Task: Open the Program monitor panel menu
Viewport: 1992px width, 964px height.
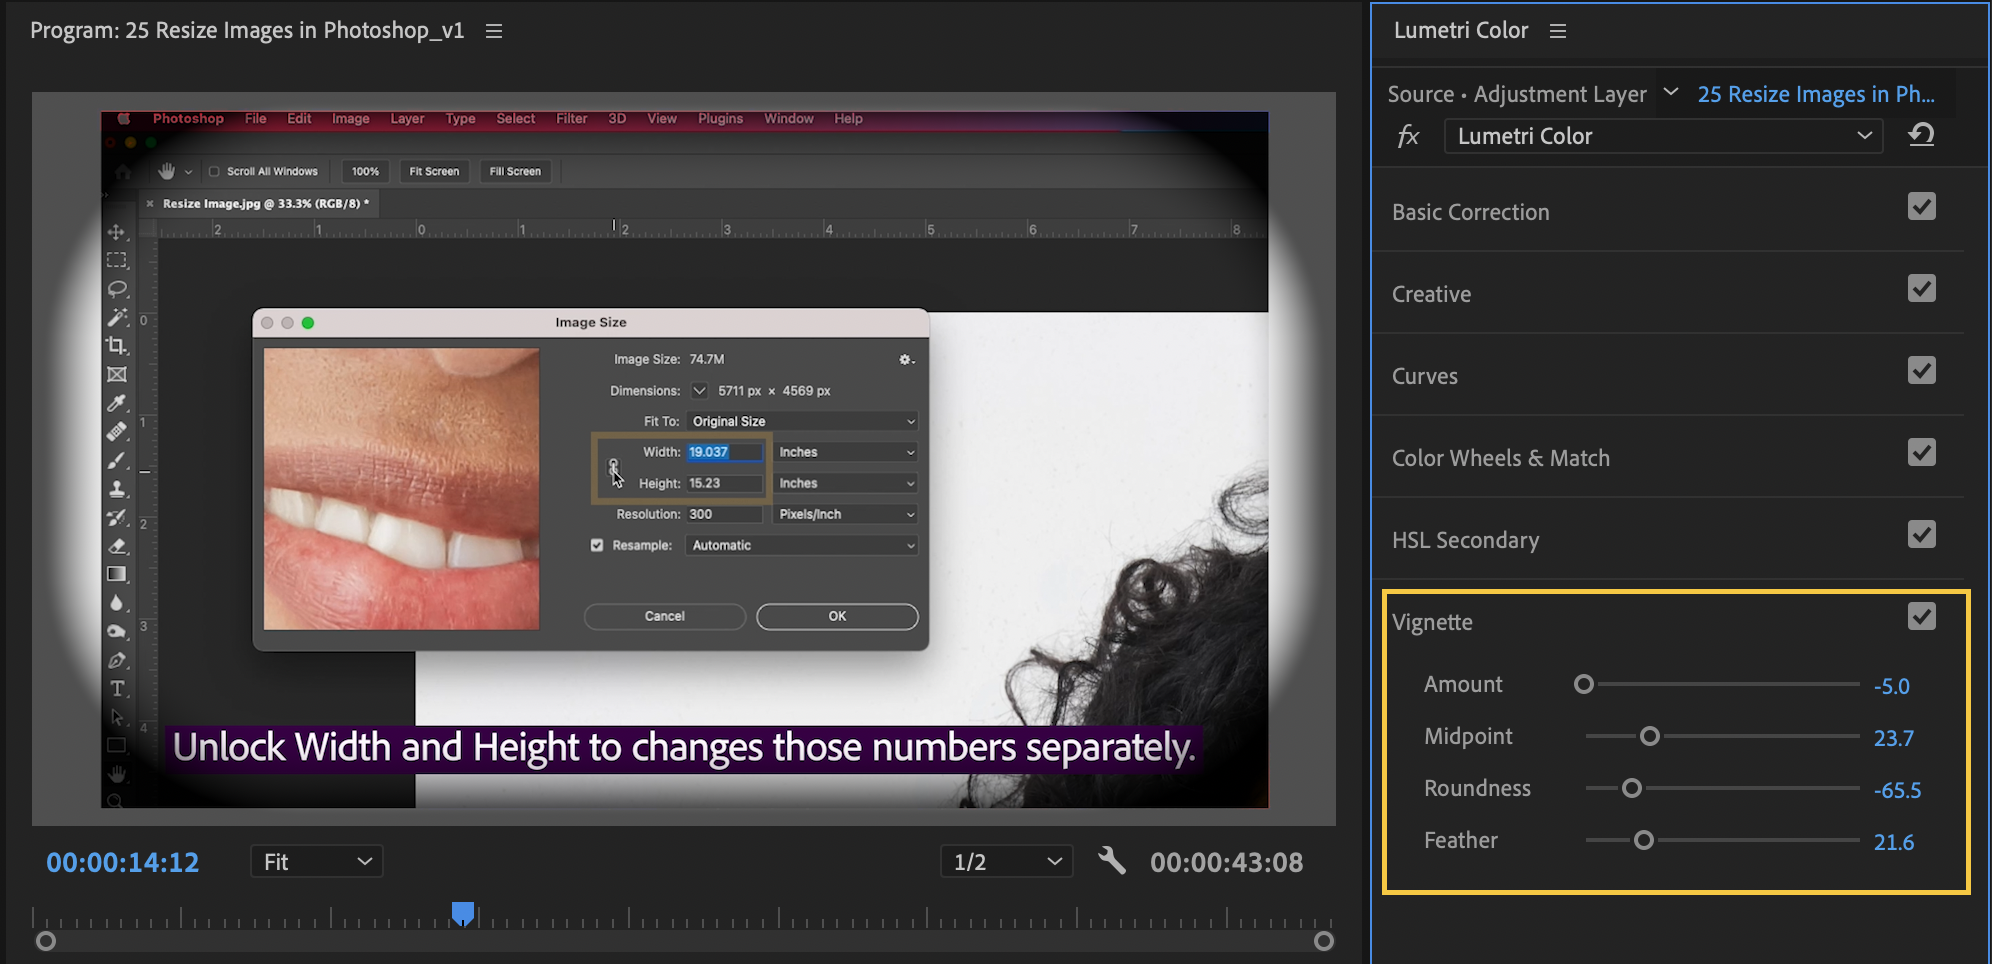Action: [494, 31]
